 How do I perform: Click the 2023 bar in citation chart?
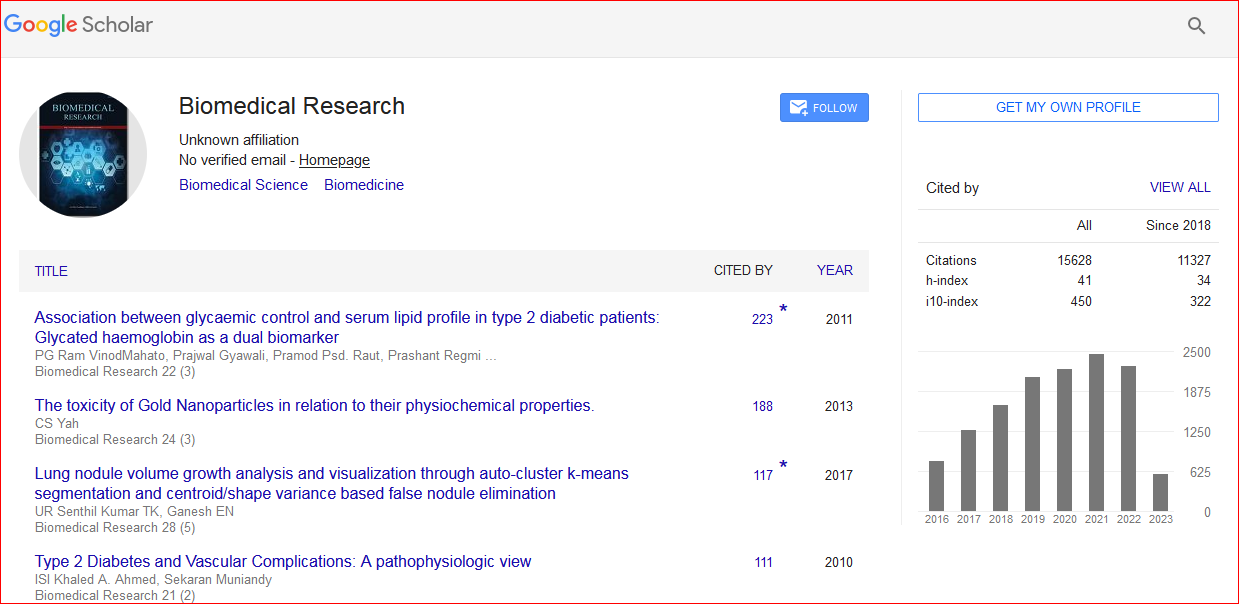pyautogui.click(x=1160, y=492)
